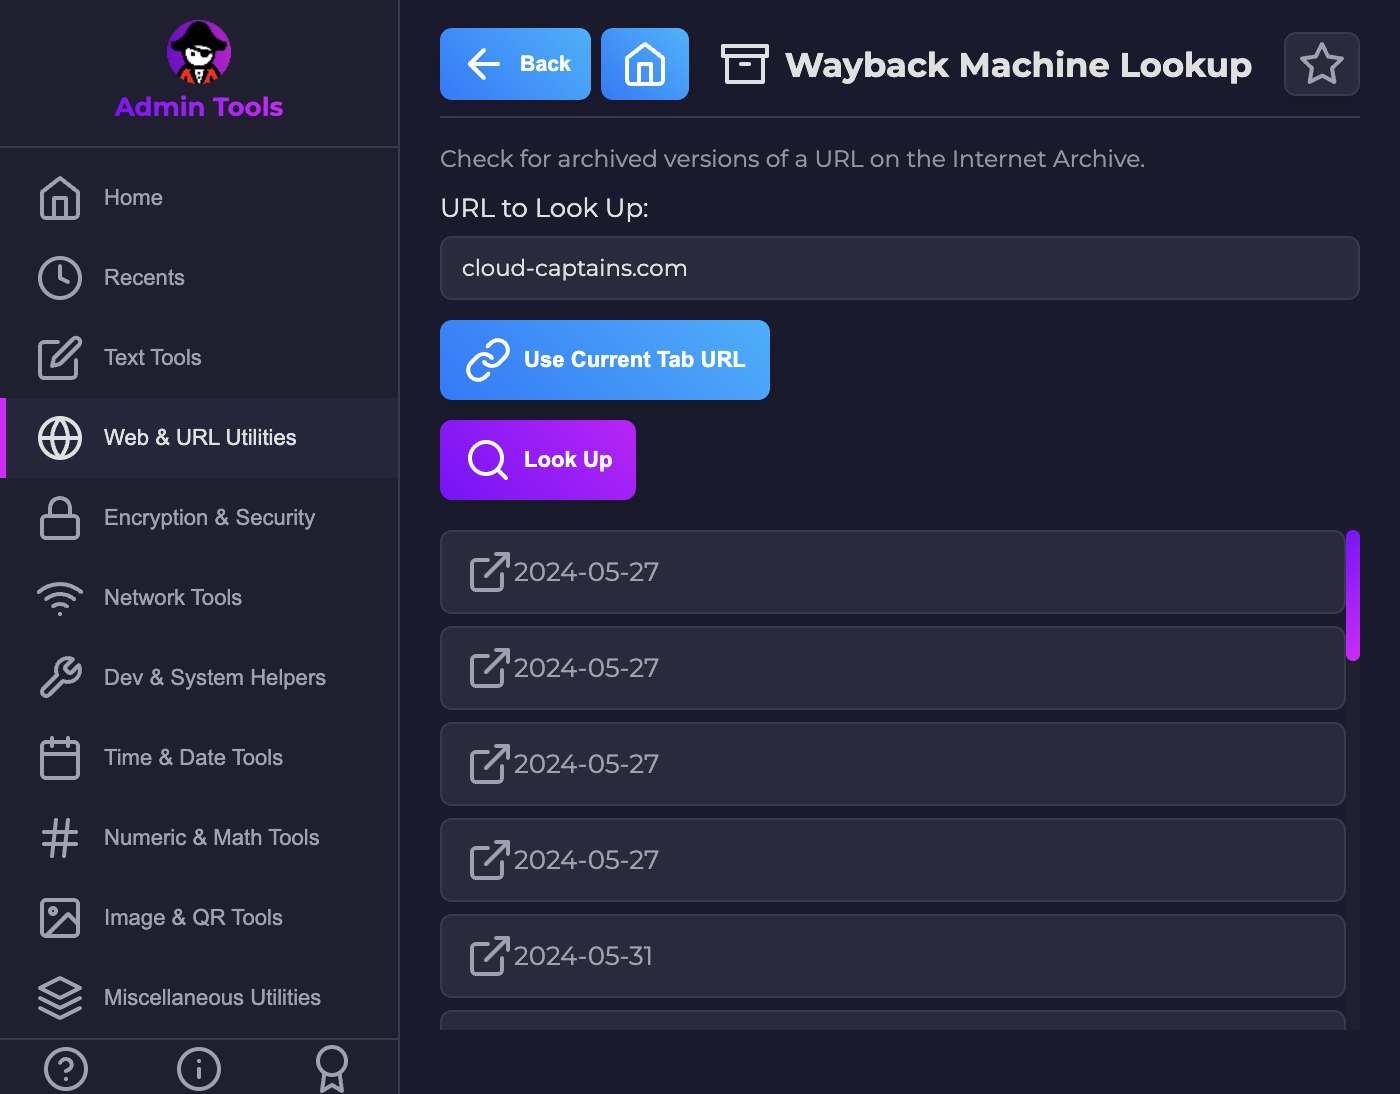Switch to Text Tools
This screenshot has width=1400, height=1094.
152,357
